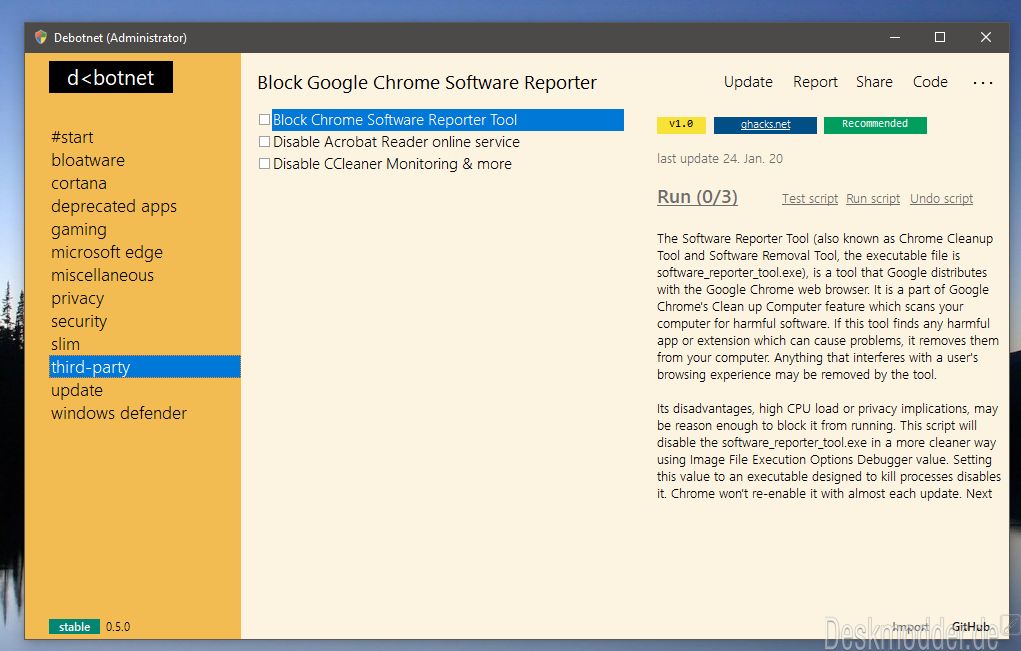Open the GitHub link
Viewport: 1021px width, 651px height.
pos(970,627)
